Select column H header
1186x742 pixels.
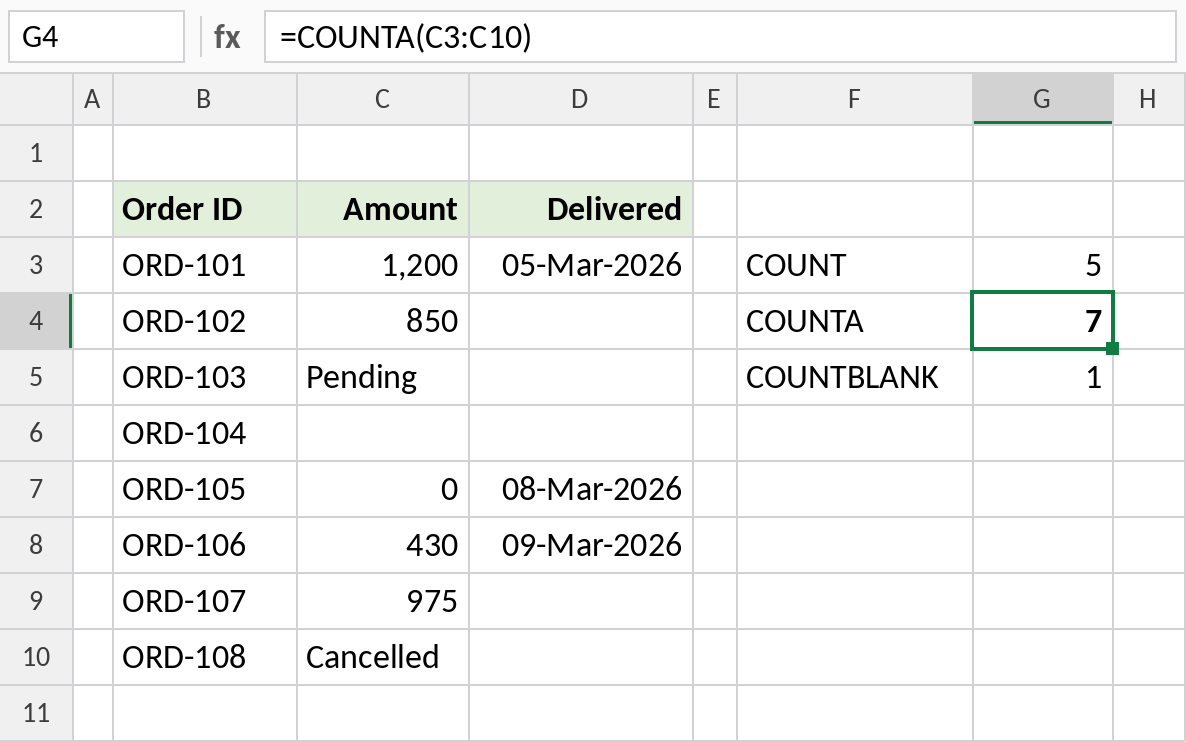point(1148,99)
